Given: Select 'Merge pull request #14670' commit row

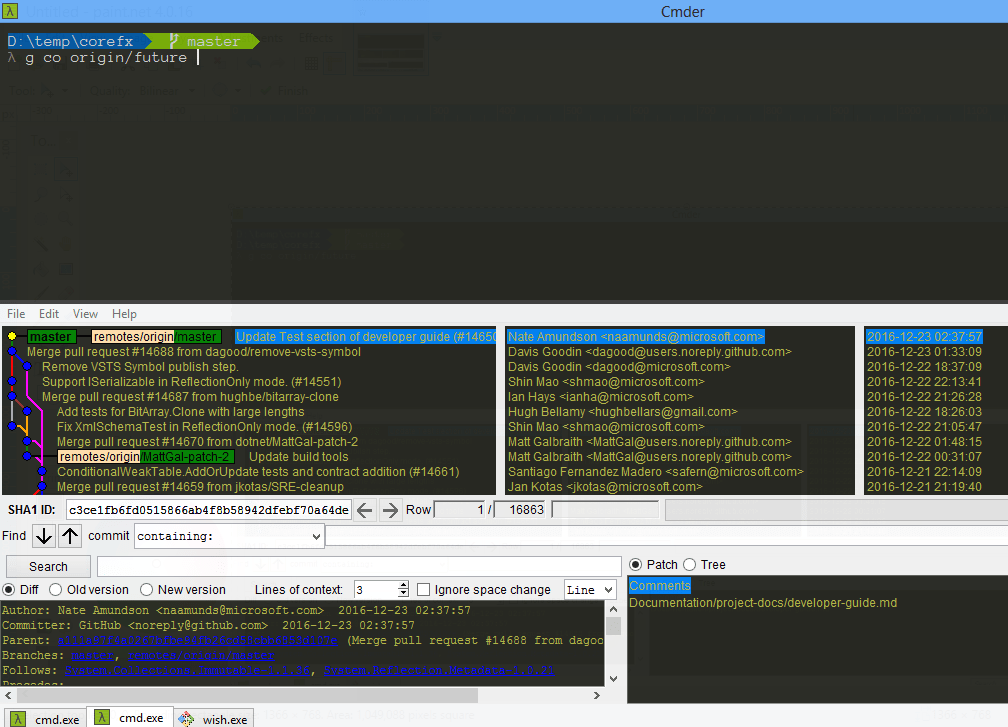Looking at the screenshot, I should pos(208,442).
